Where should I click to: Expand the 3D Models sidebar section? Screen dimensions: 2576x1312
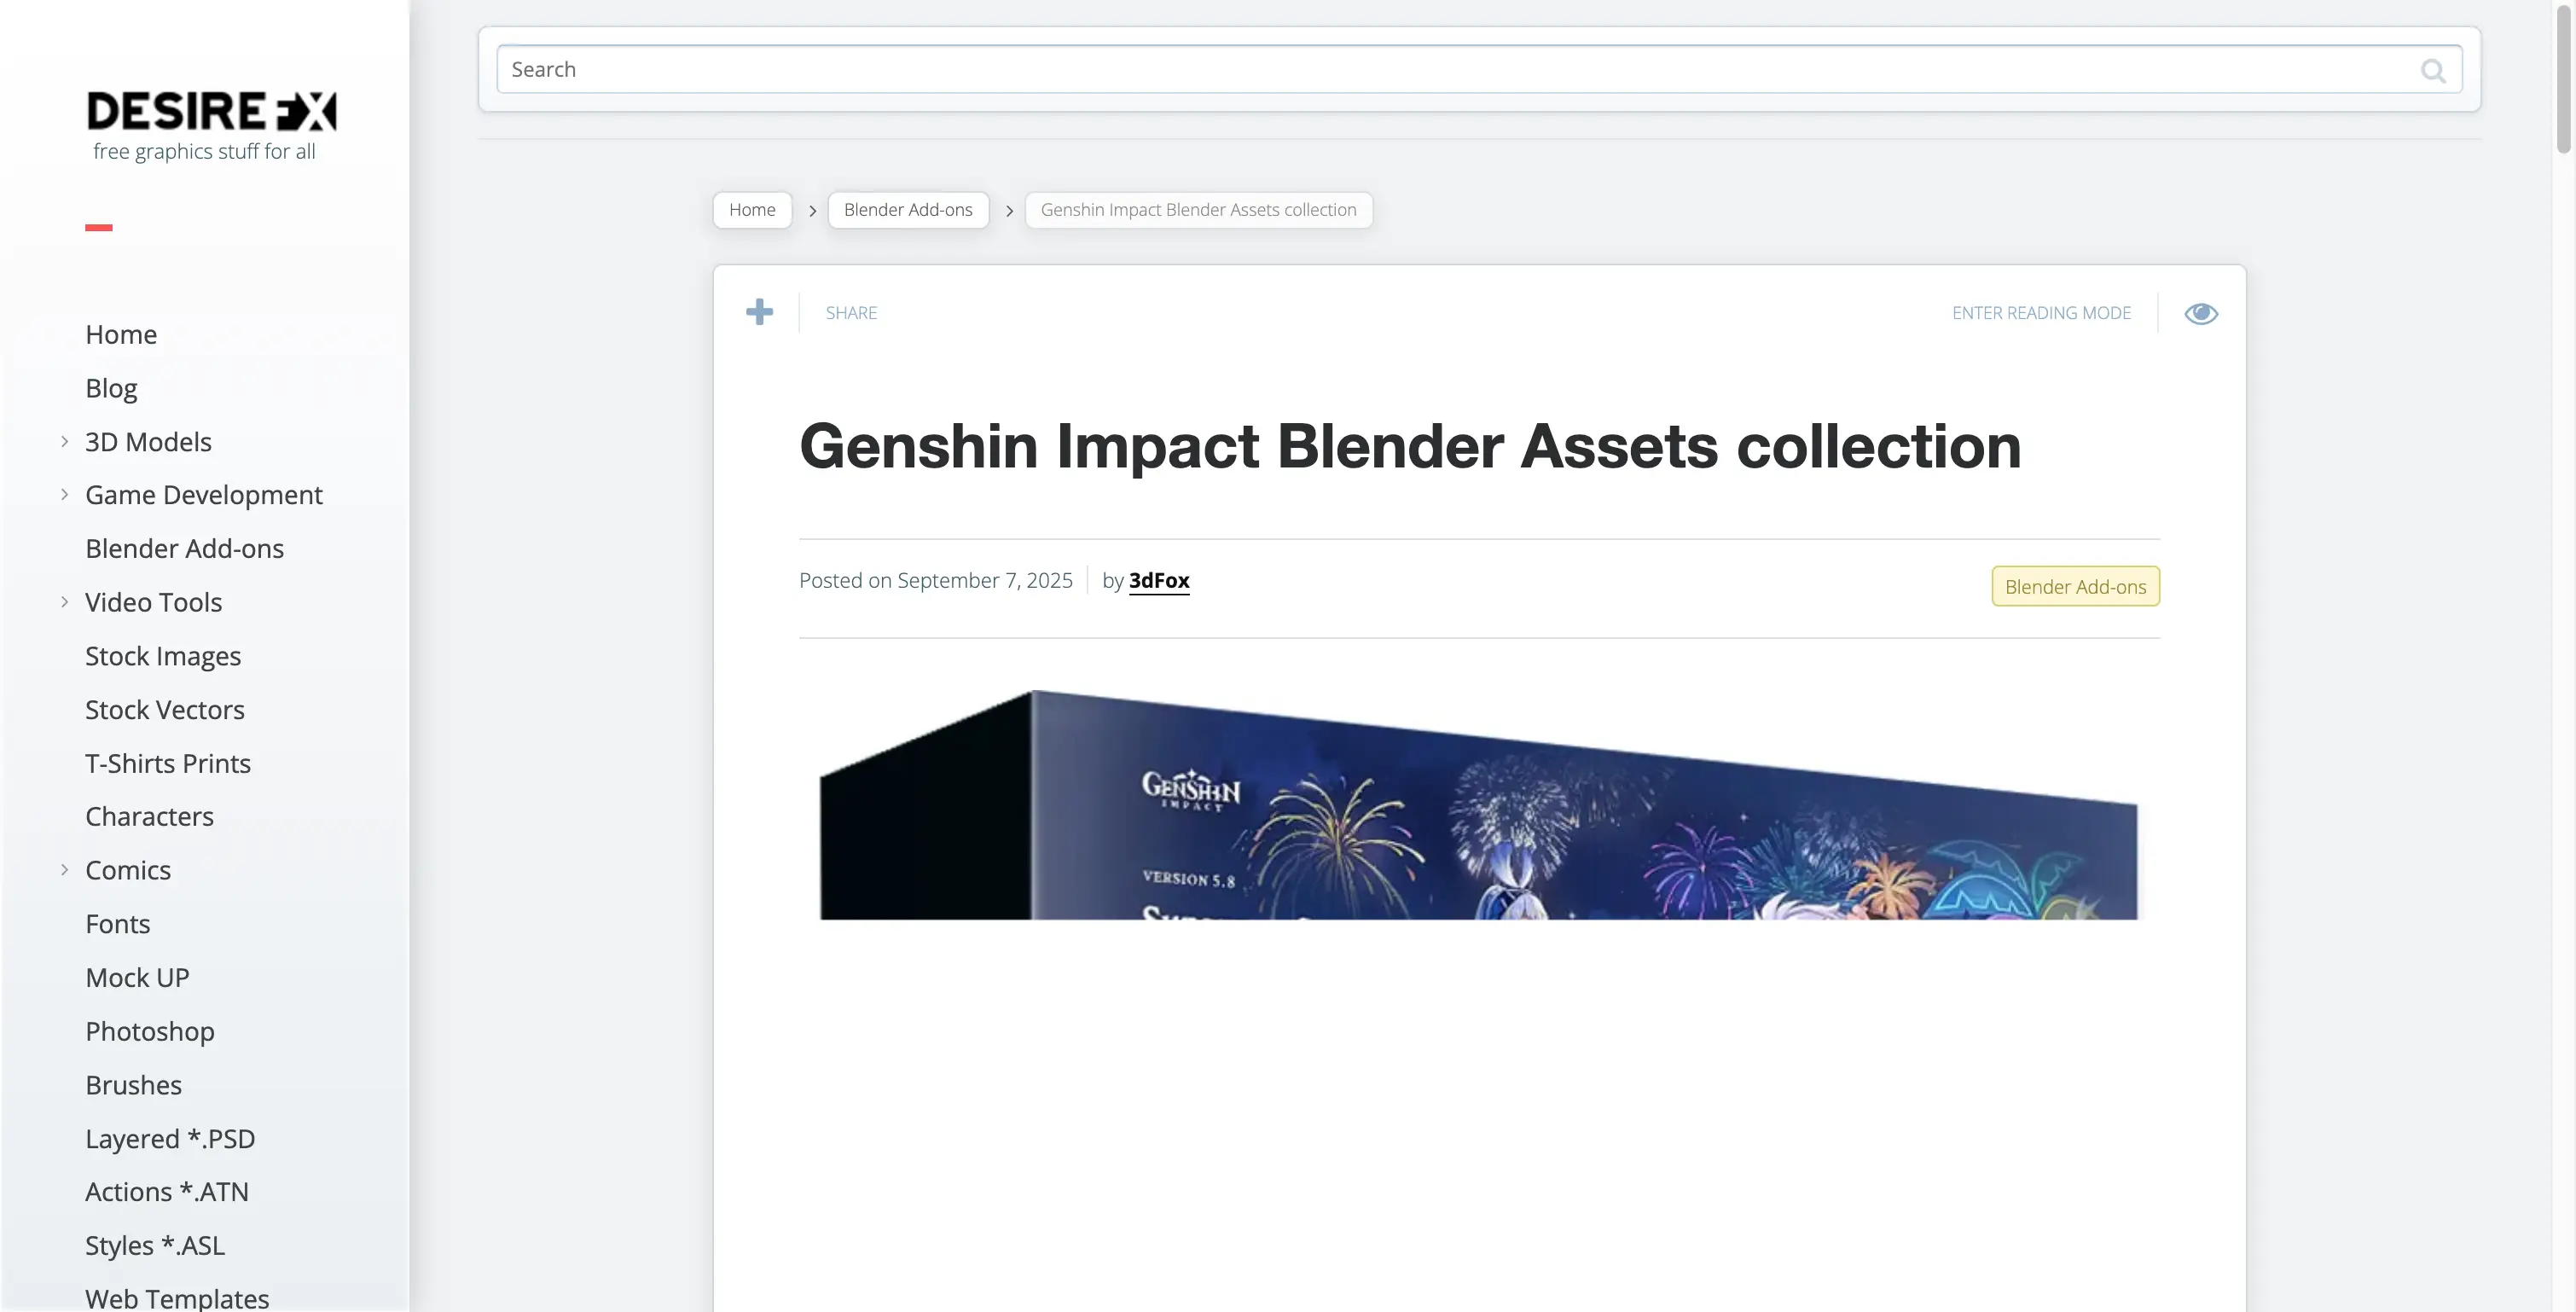pyautogui.click(x=66, y=441)
